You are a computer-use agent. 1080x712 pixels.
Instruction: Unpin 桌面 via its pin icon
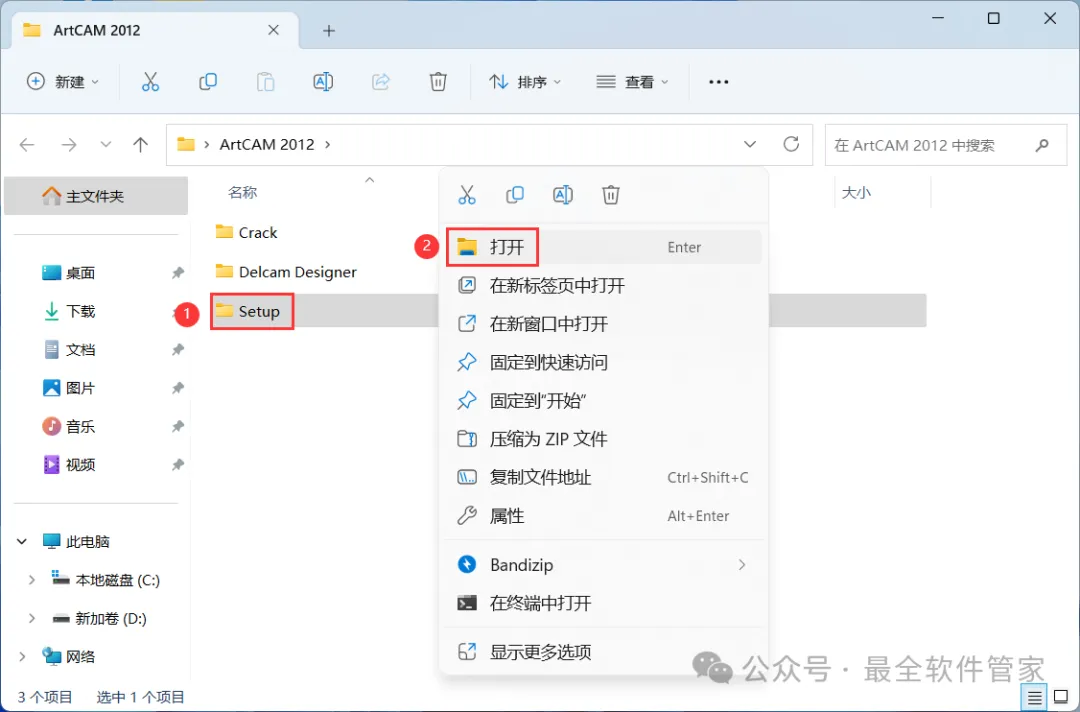point(178,273)
